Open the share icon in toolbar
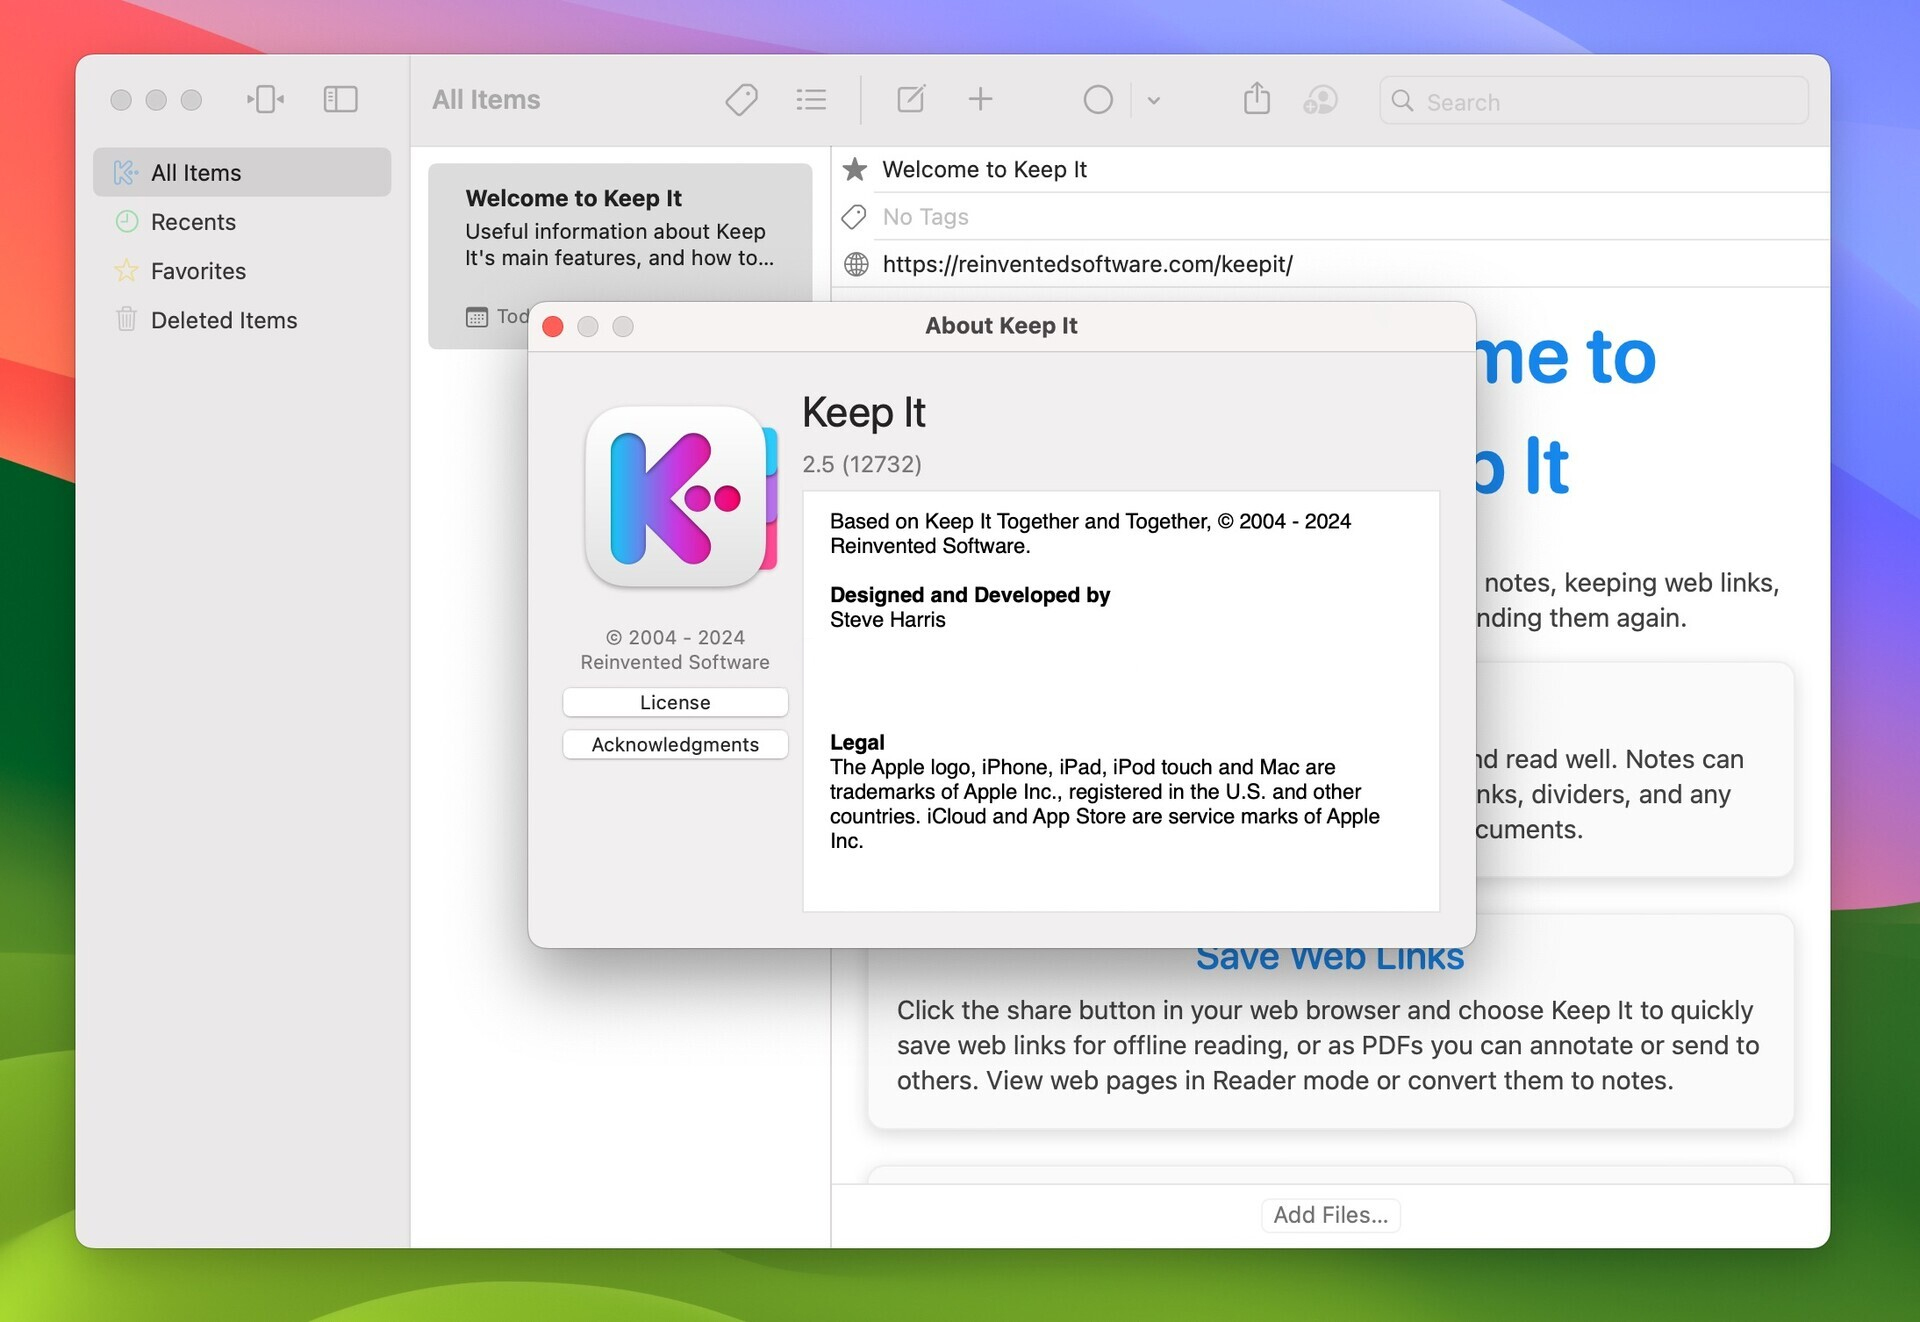 1257,98
